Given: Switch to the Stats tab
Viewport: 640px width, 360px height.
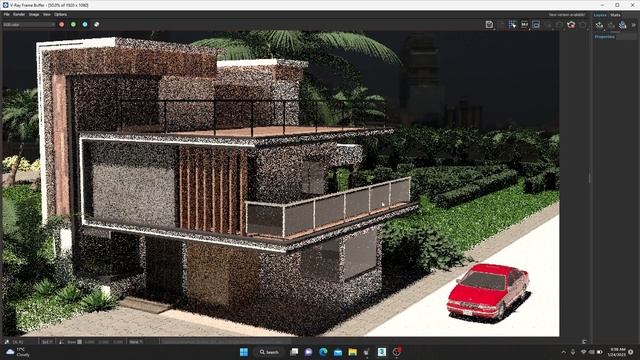Looking at the screenshot, I should pos(615,15).
